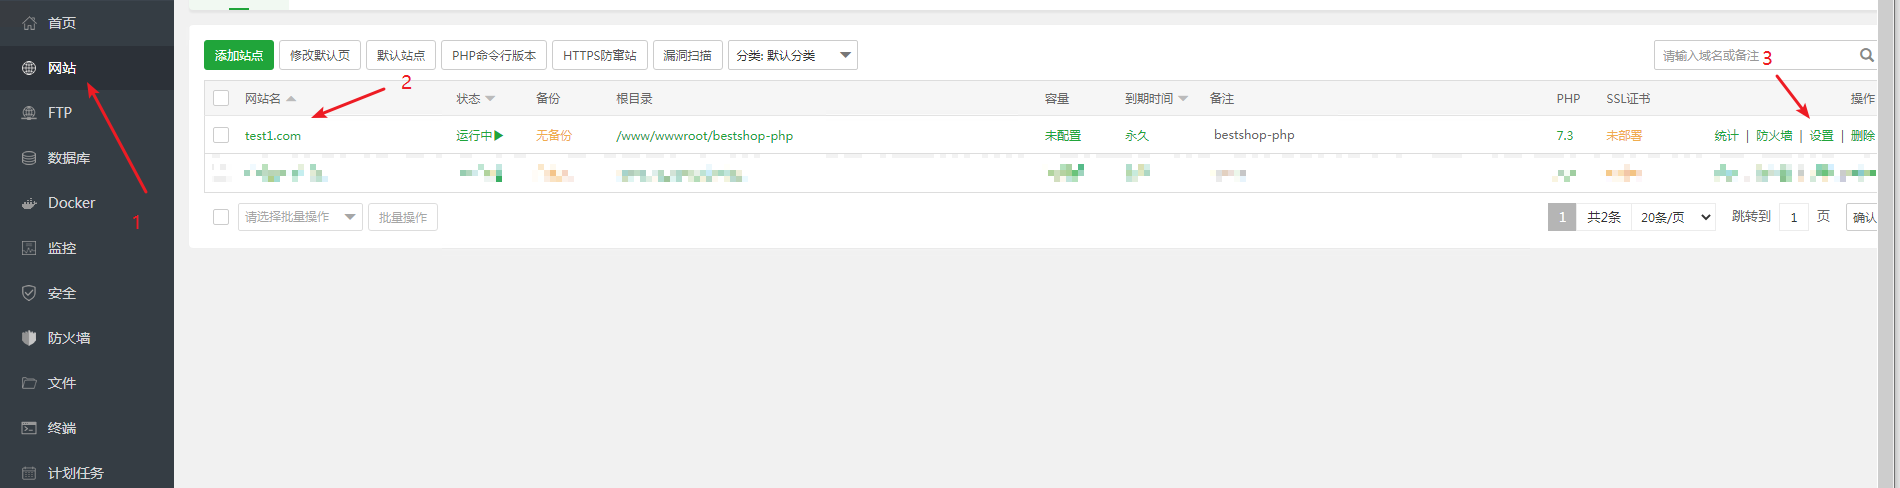
Task: Click the FTP sidebar icon
Action: click(29, 113)
